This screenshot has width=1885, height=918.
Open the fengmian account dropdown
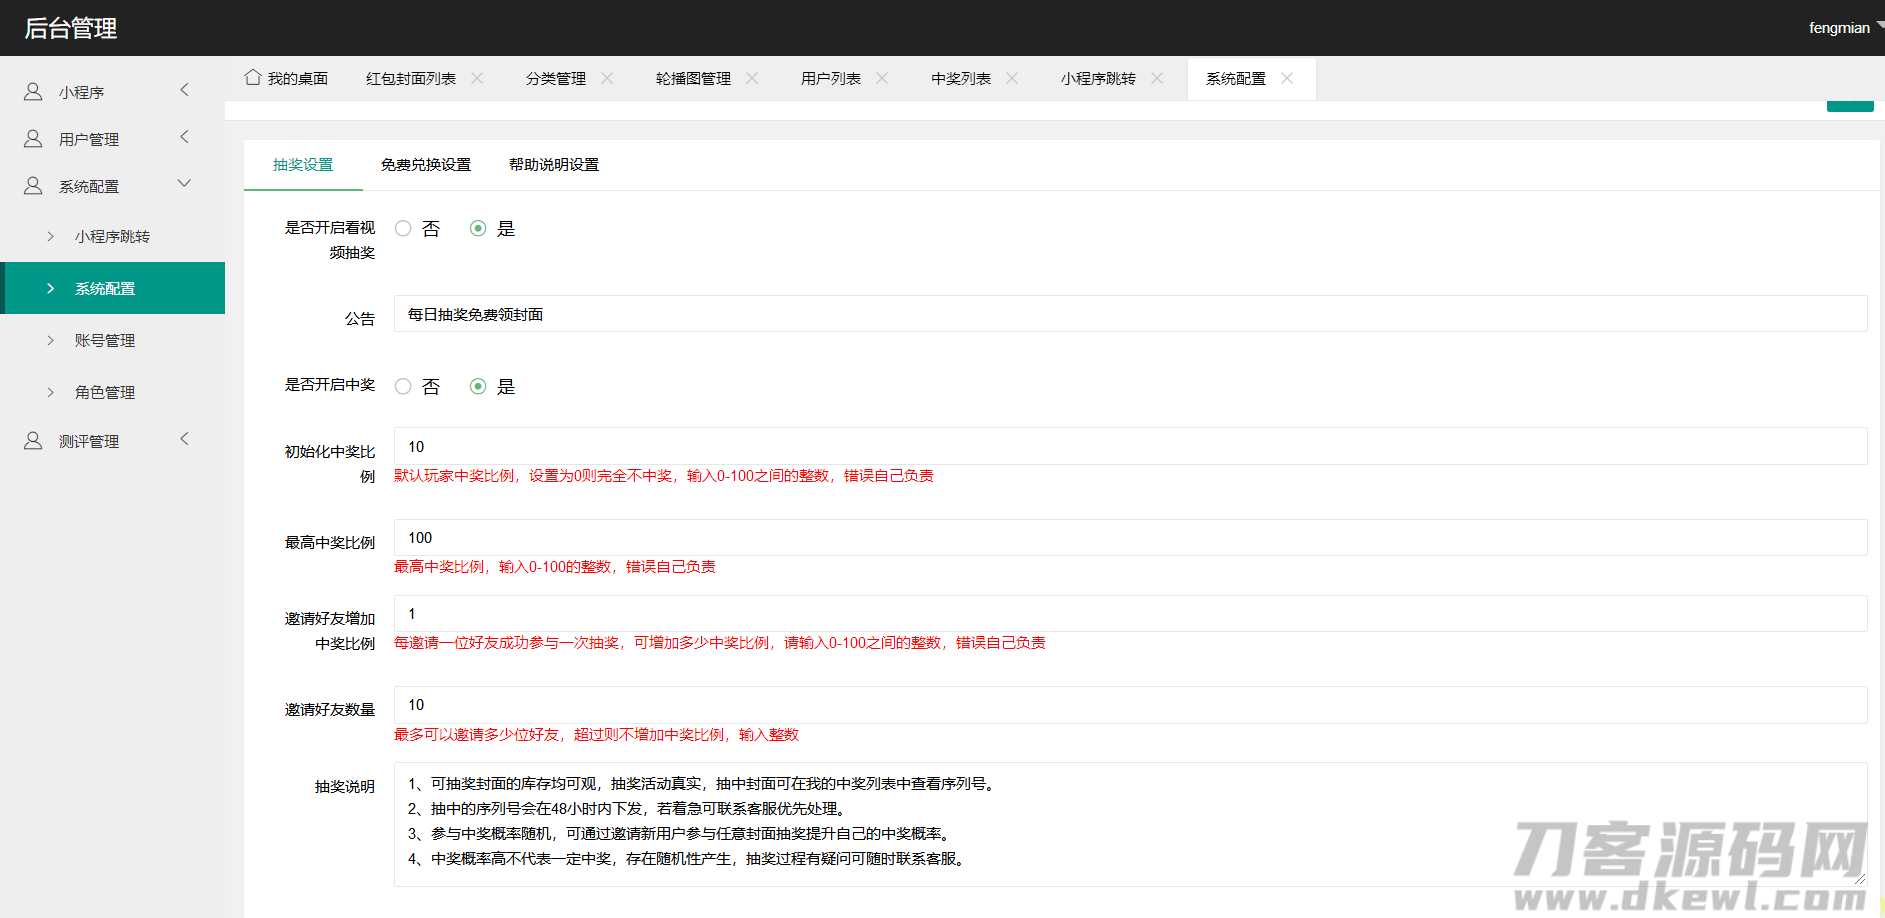tap(1843, 28)
